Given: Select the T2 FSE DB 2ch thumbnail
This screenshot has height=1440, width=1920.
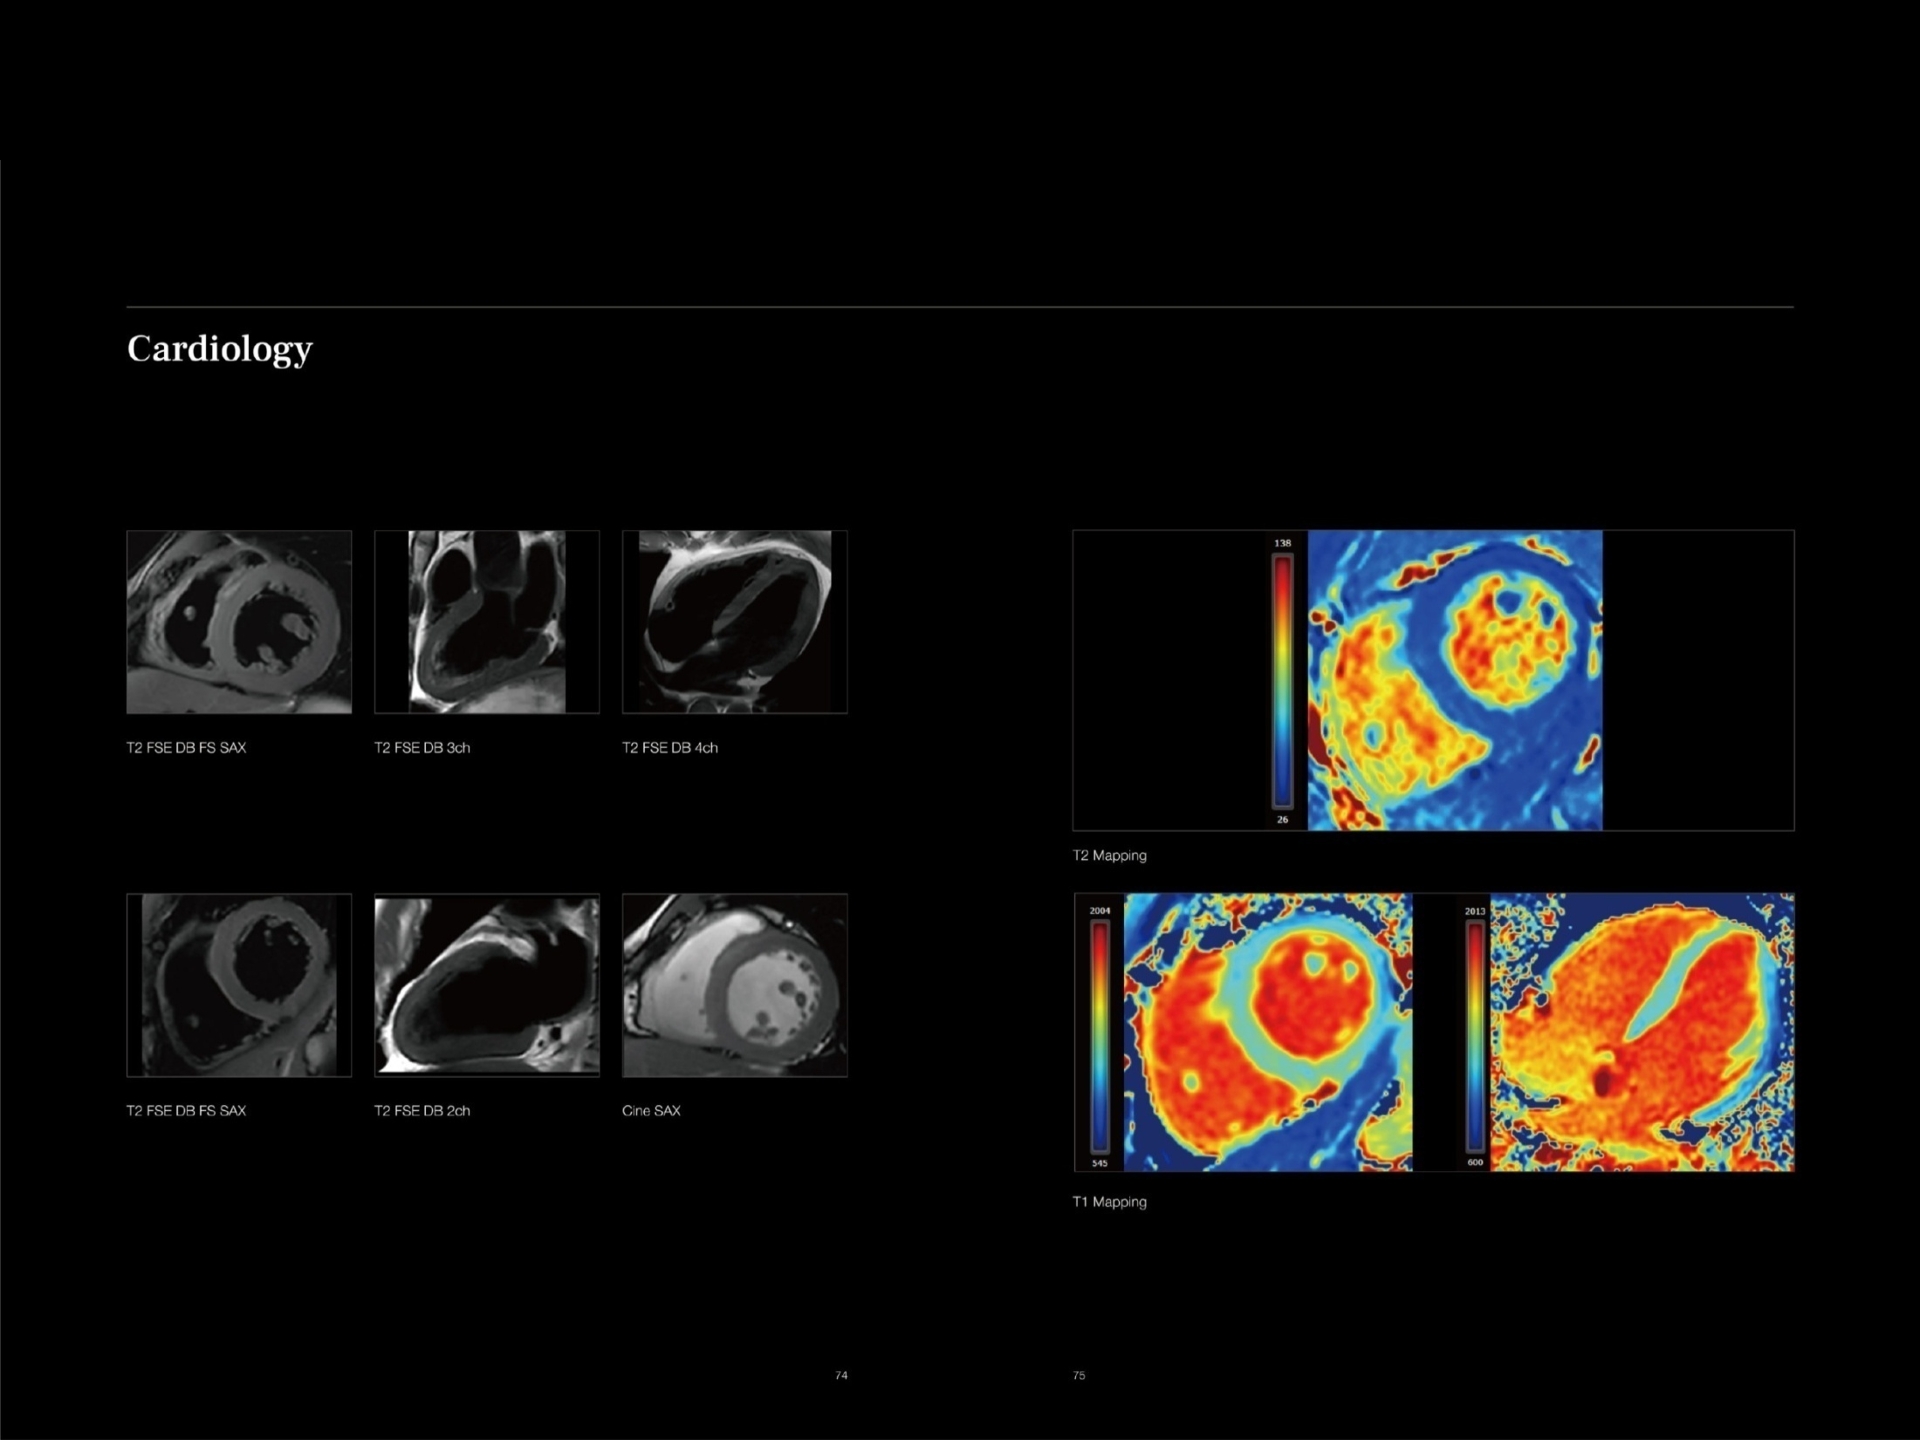Looking at the screenshot, I should pyautogui.click(x=486, y=983).
